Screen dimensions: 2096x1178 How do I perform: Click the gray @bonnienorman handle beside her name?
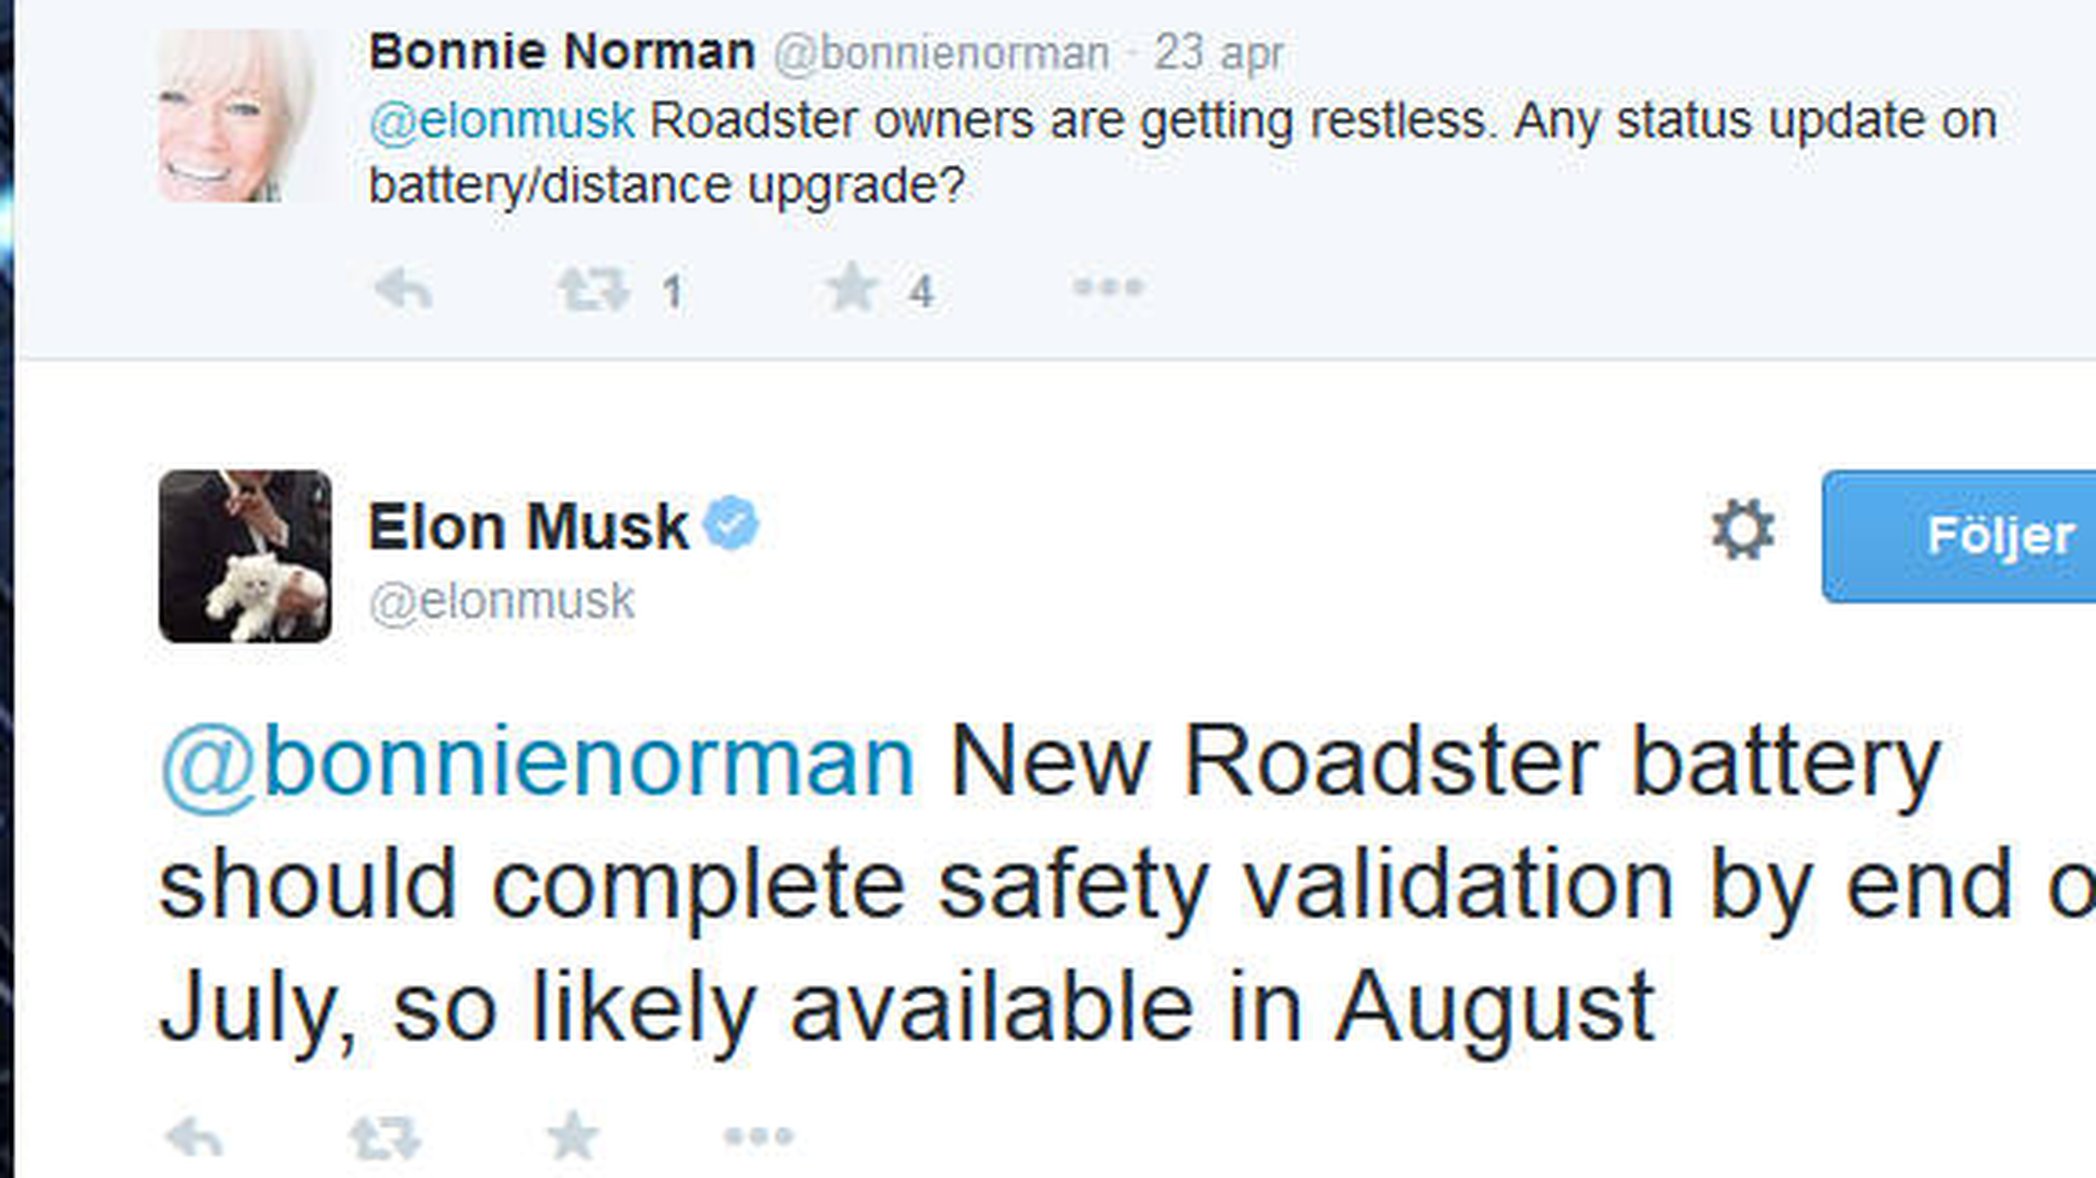(941, 53)
